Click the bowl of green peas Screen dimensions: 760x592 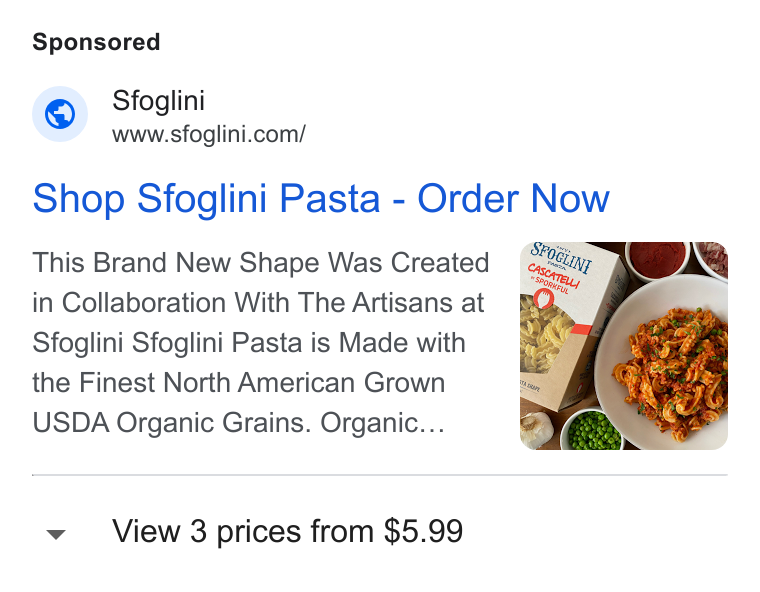click(x=592, y=430)
